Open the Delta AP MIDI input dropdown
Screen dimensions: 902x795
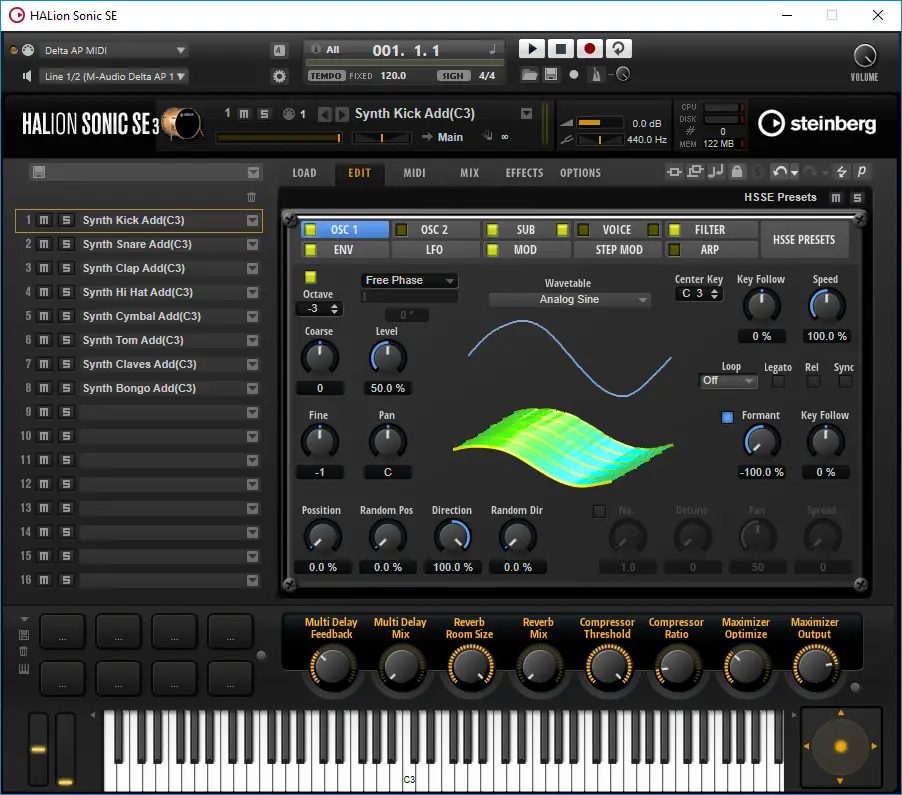tap(115, 51)
